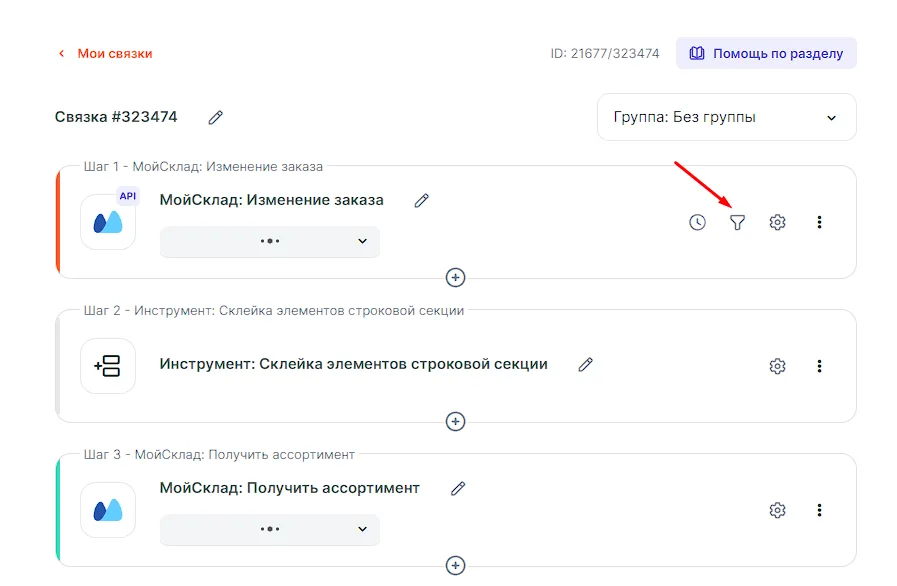
Task: Rename step МойСклад: Получить ассортимент with pencil
Action: click(x=458, y=488)
